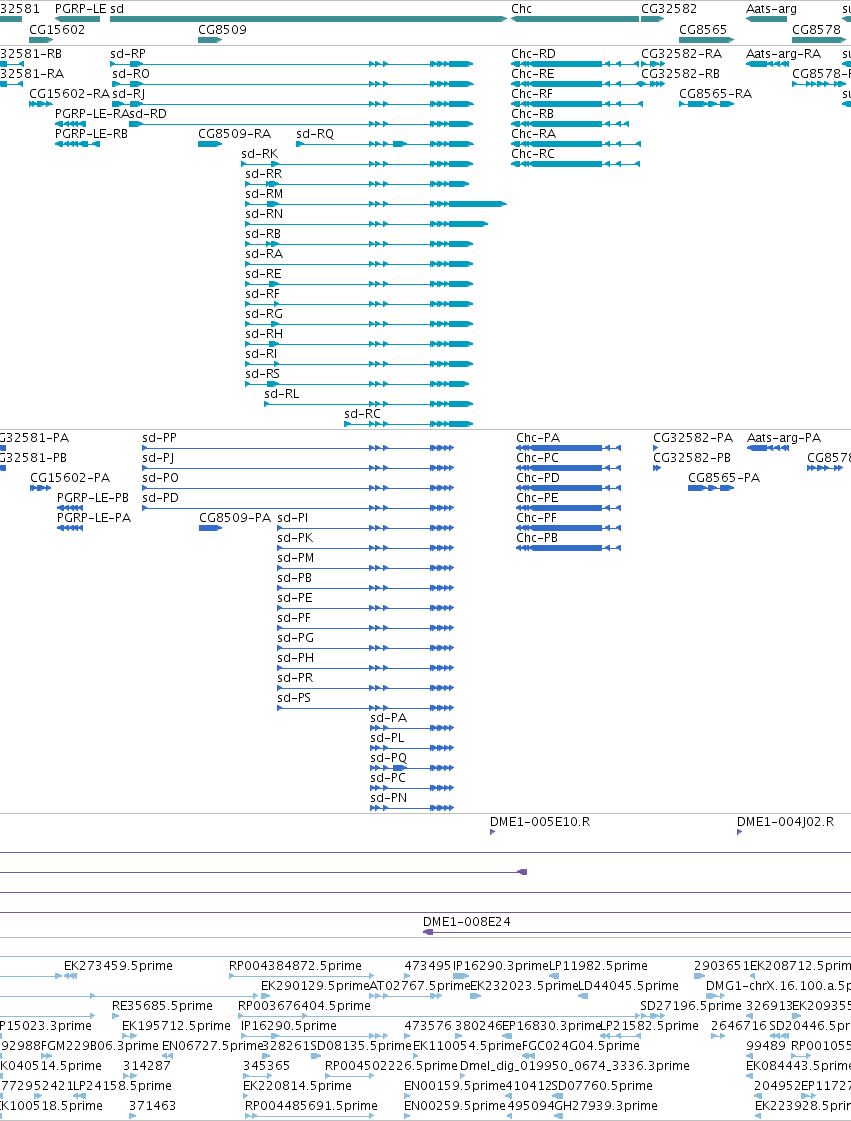The image size is (851, 1121).
Task: Click transcript label Chc-RF
Action: 532,94
